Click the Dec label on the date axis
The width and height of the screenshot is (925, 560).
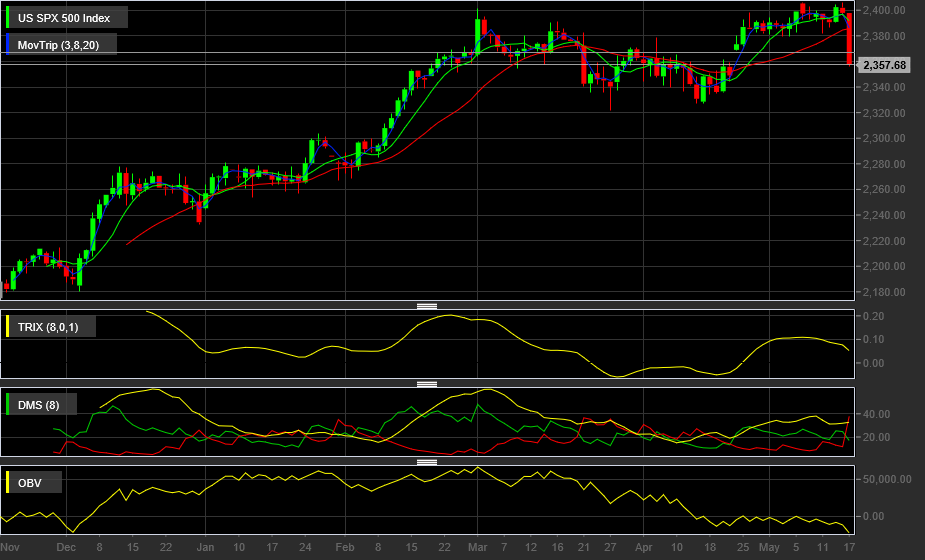point(66,547)
